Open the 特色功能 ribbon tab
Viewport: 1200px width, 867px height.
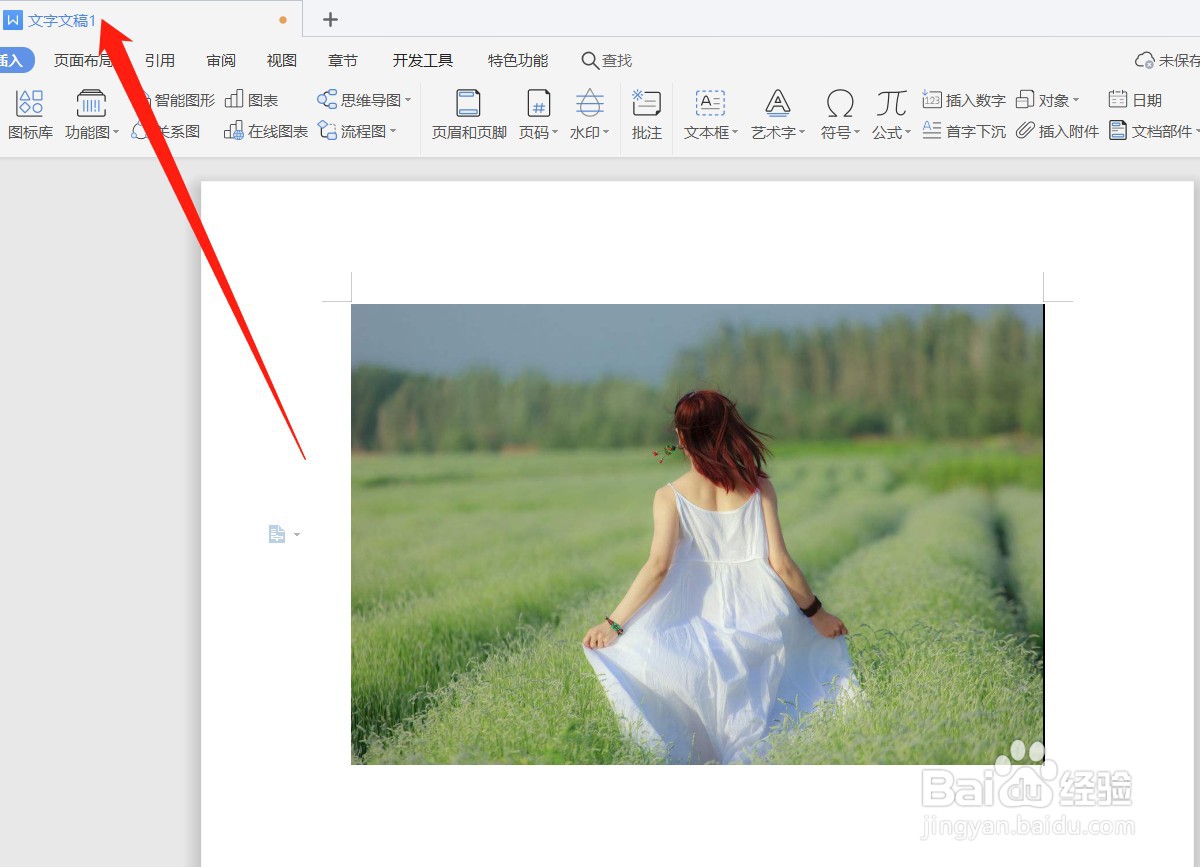coord(518,61)
